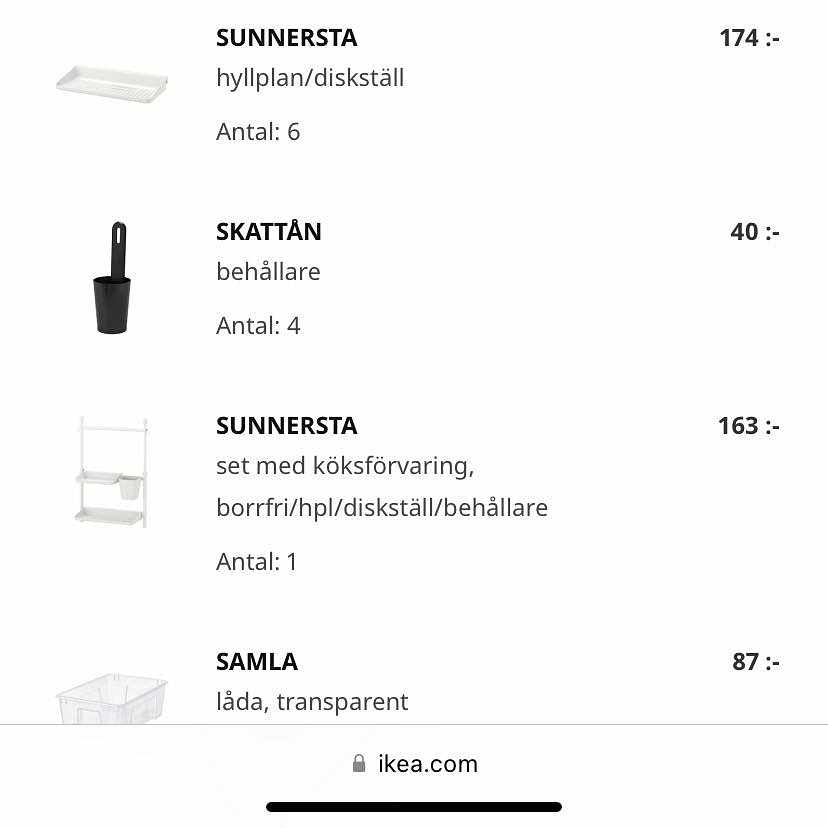Tap the ikea.com address bar
The height and width of the screenshot is (828, 828).
pyautogui.click(x=427, y=764)
